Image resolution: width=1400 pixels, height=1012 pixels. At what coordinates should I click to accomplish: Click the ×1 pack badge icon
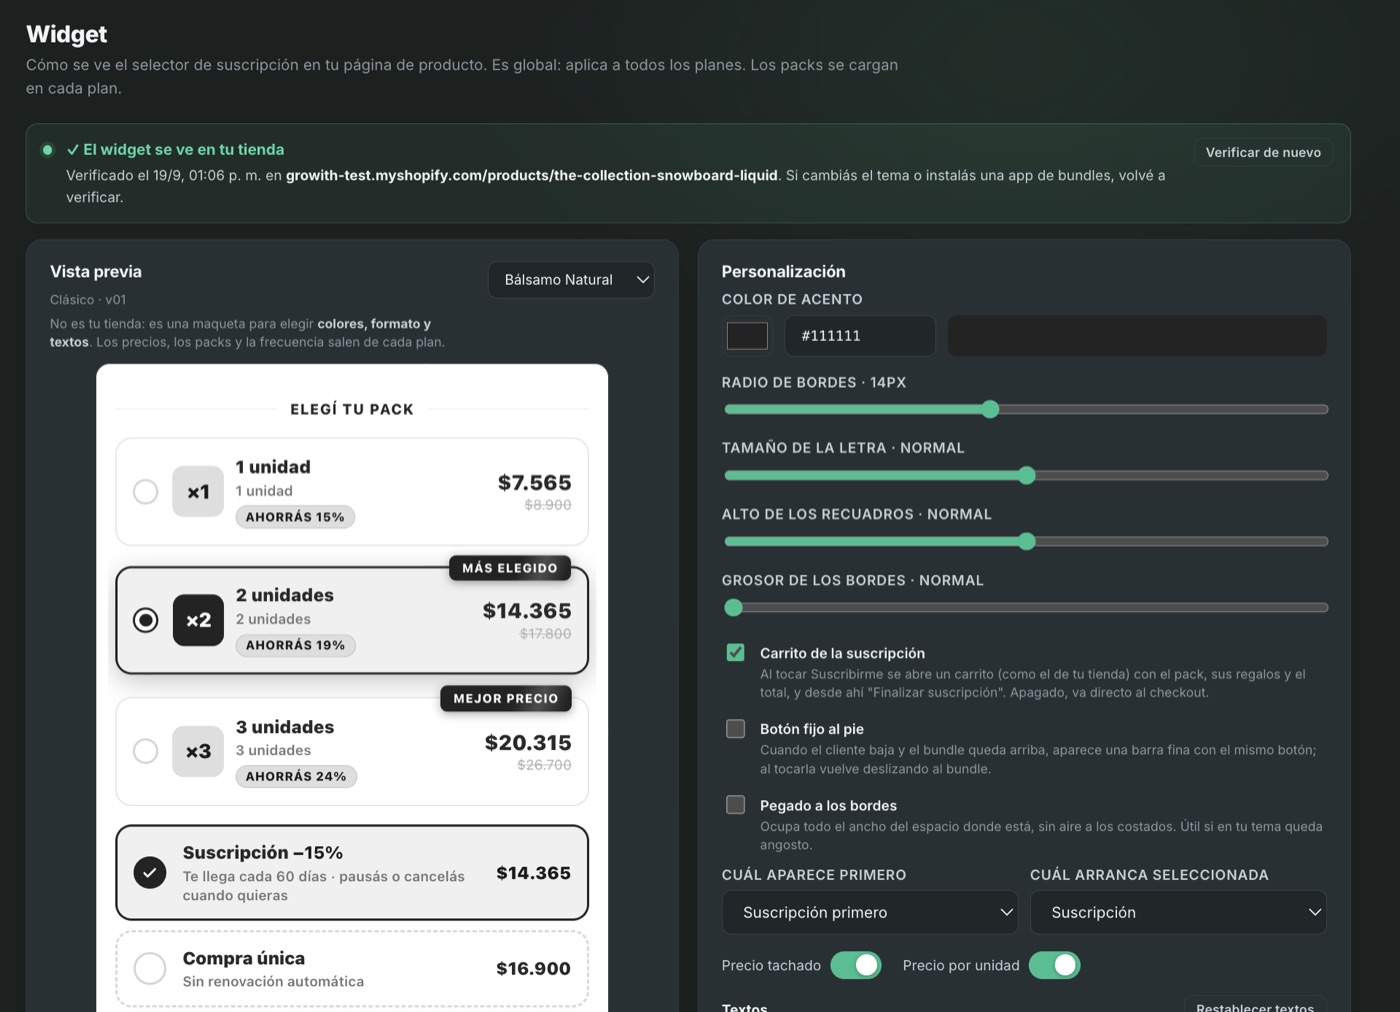pyautogui.click(x=198, y=492)
